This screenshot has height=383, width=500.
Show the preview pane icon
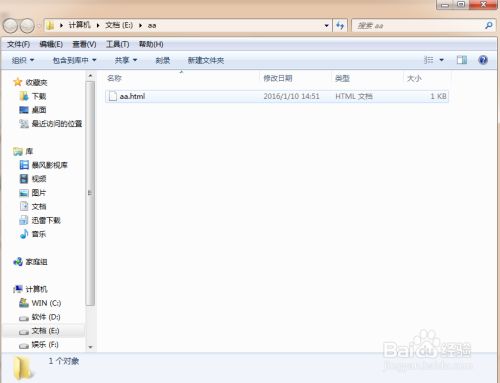462,60
